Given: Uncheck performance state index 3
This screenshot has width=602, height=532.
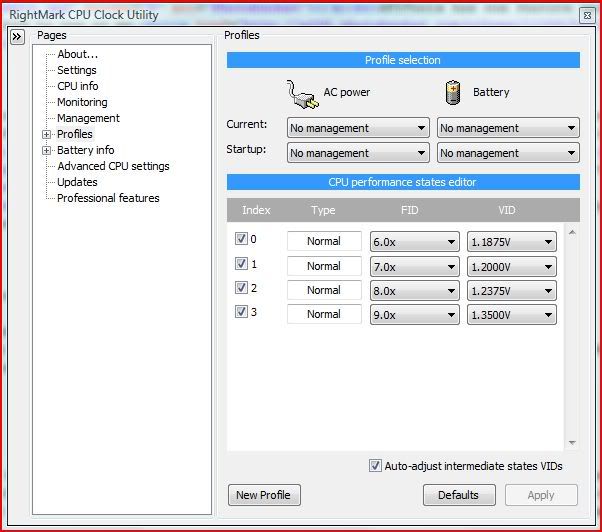Looking at the screenshot, I should point(241,311).
